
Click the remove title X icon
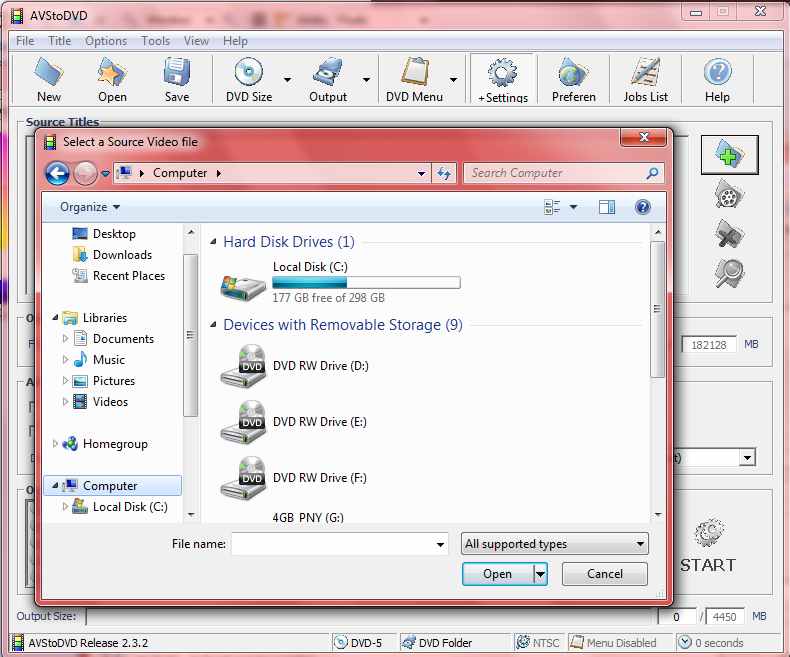coord(729,234)
